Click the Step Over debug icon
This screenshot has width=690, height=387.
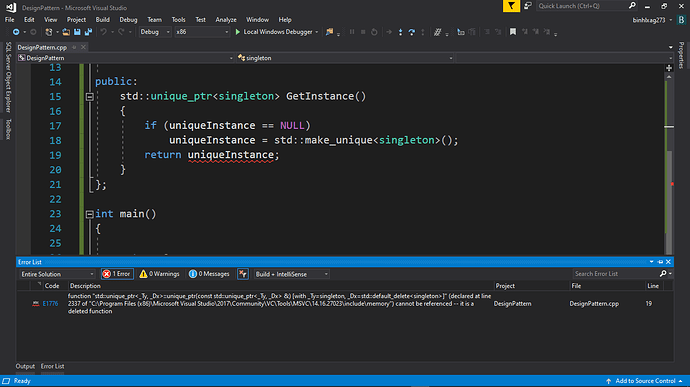(411, 32)
